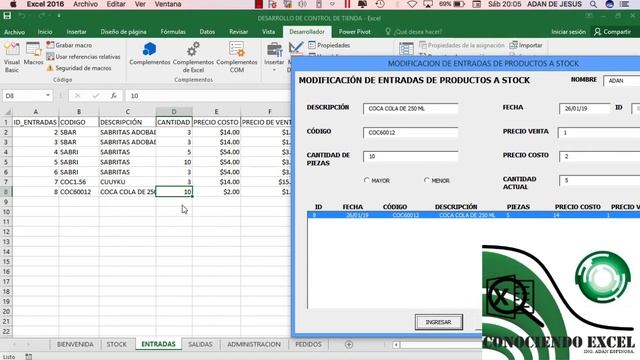Cancel the formula bar entry
640x360 pixels.
[77, 96]
